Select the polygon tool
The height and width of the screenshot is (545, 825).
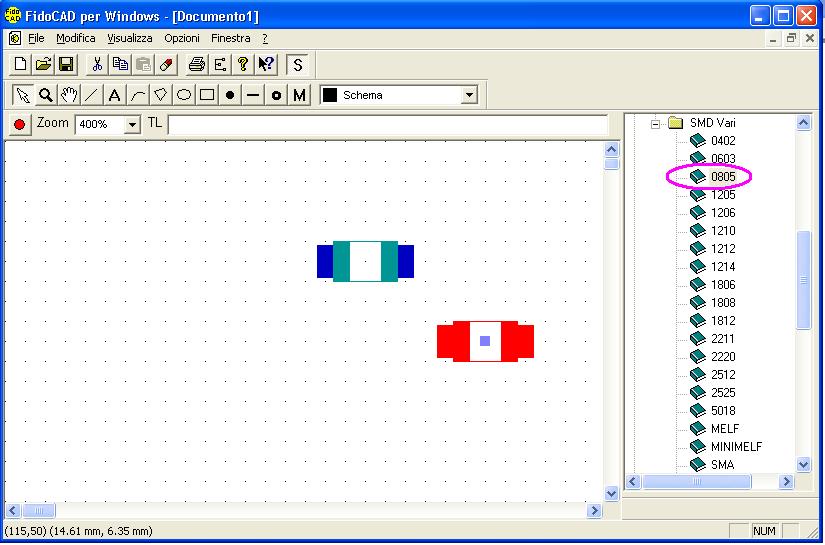160,95
